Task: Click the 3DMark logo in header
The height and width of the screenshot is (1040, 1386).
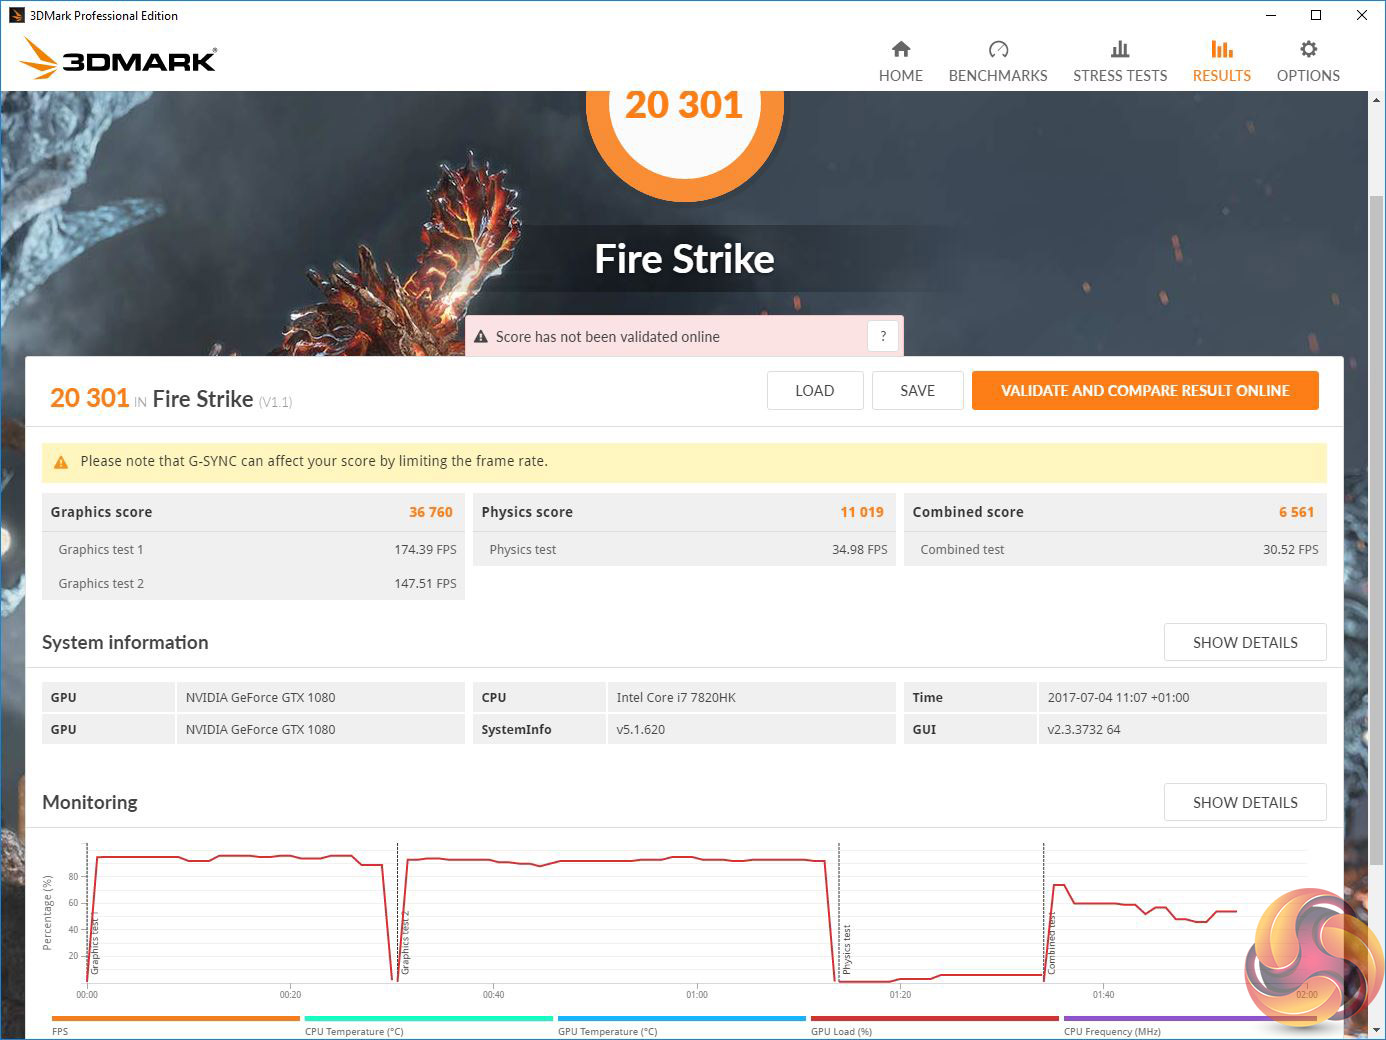Action: (118, 59)
